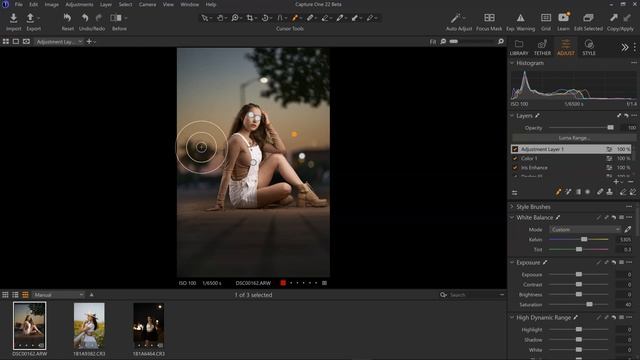Select the Zoom loupe cursor tool
The width and height of the screenshot is (640, 360).
coord(235,18)
